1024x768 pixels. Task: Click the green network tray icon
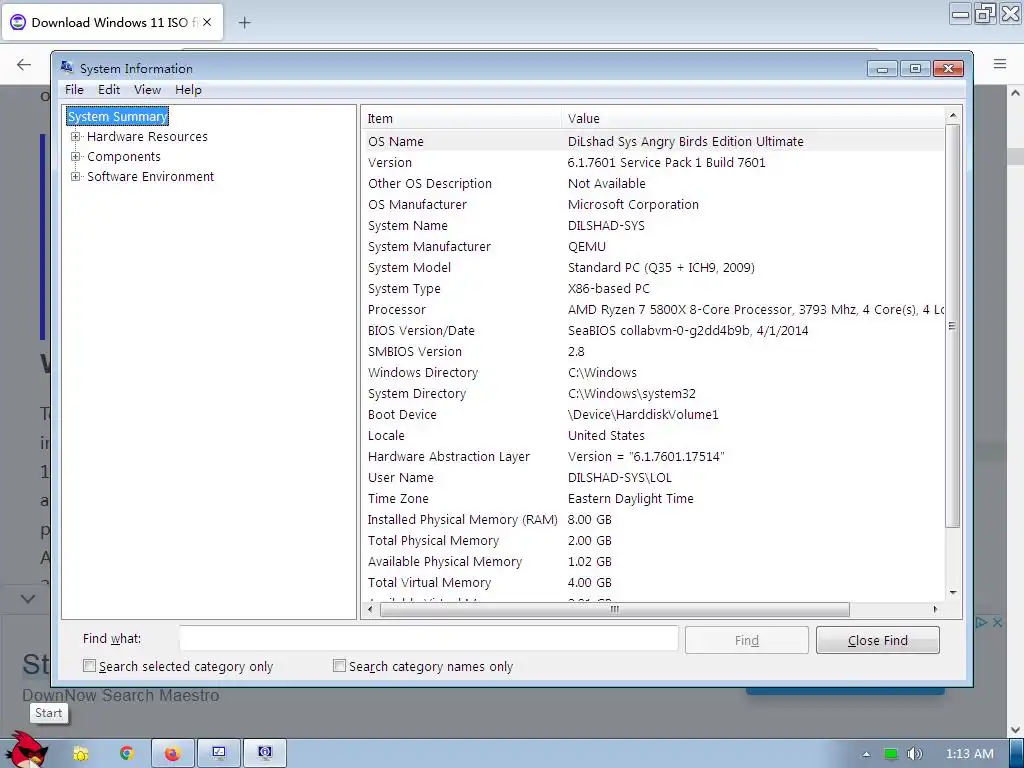890,754
